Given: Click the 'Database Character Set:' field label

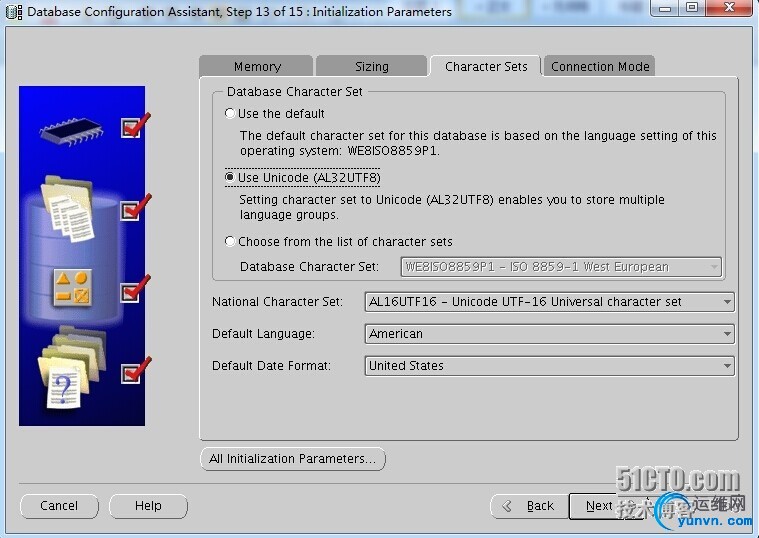Looking at the screenshot, I should point(309,267).
